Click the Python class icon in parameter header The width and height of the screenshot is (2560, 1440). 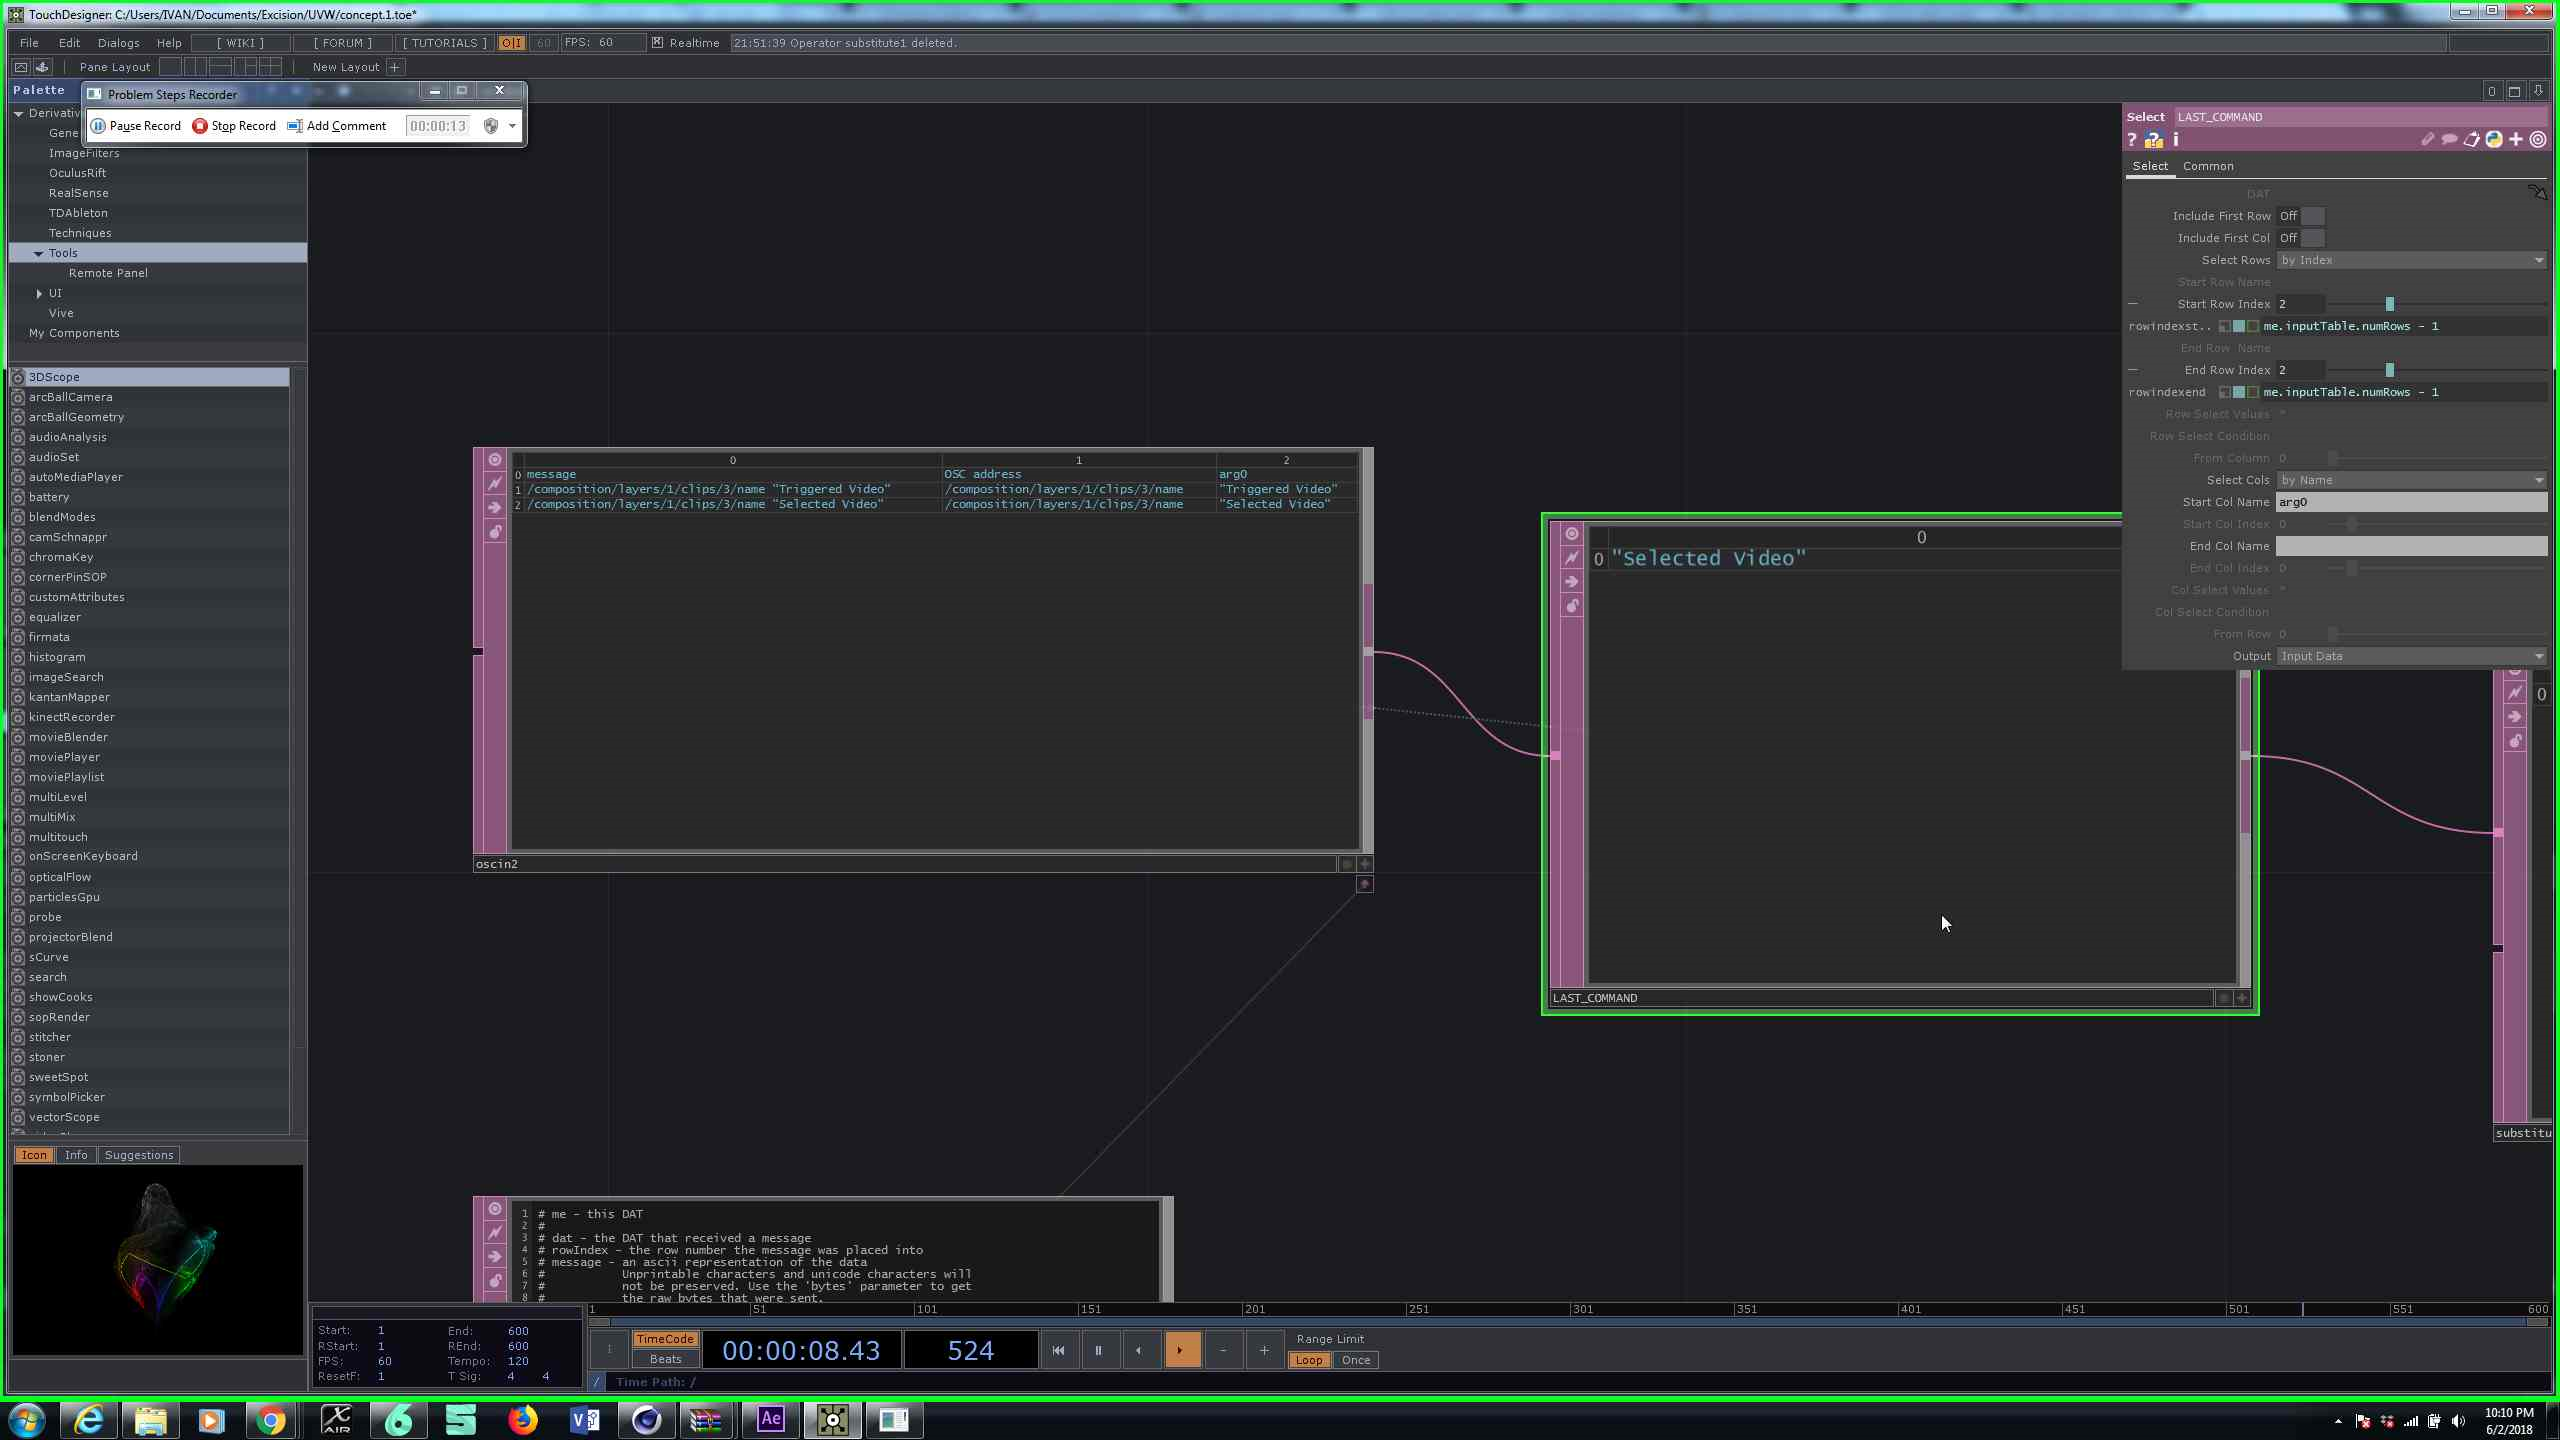(2494, 140)
